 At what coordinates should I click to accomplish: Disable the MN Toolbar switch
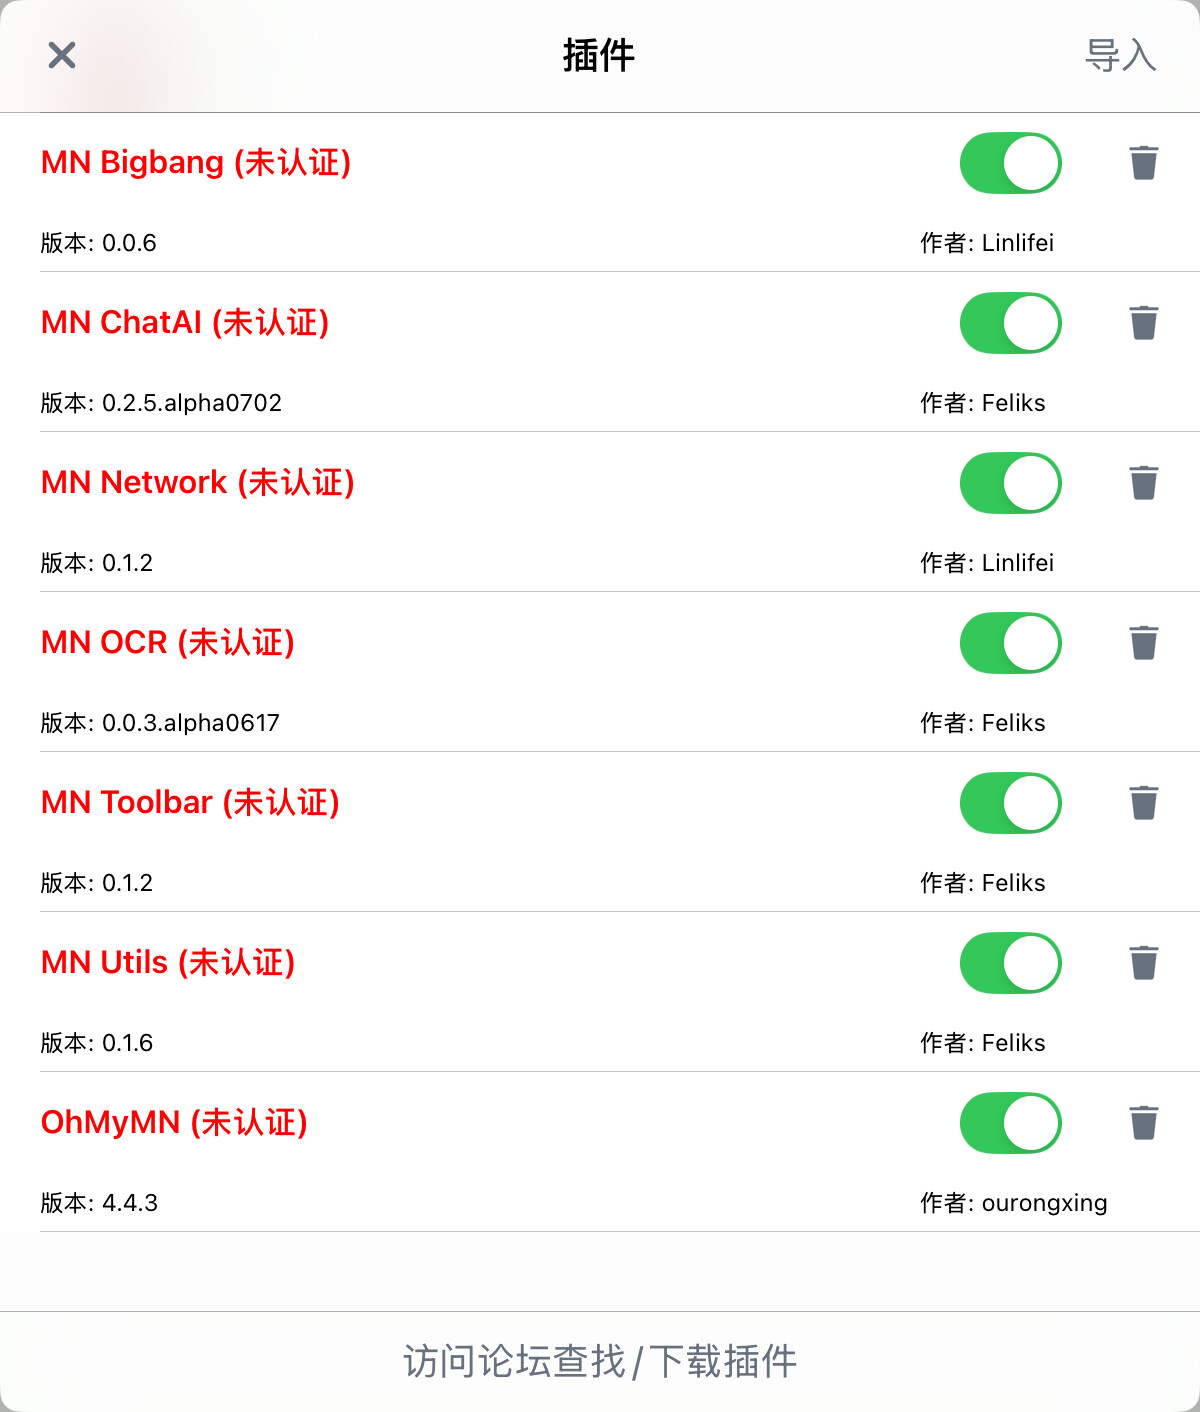[x=1010, y=803]
